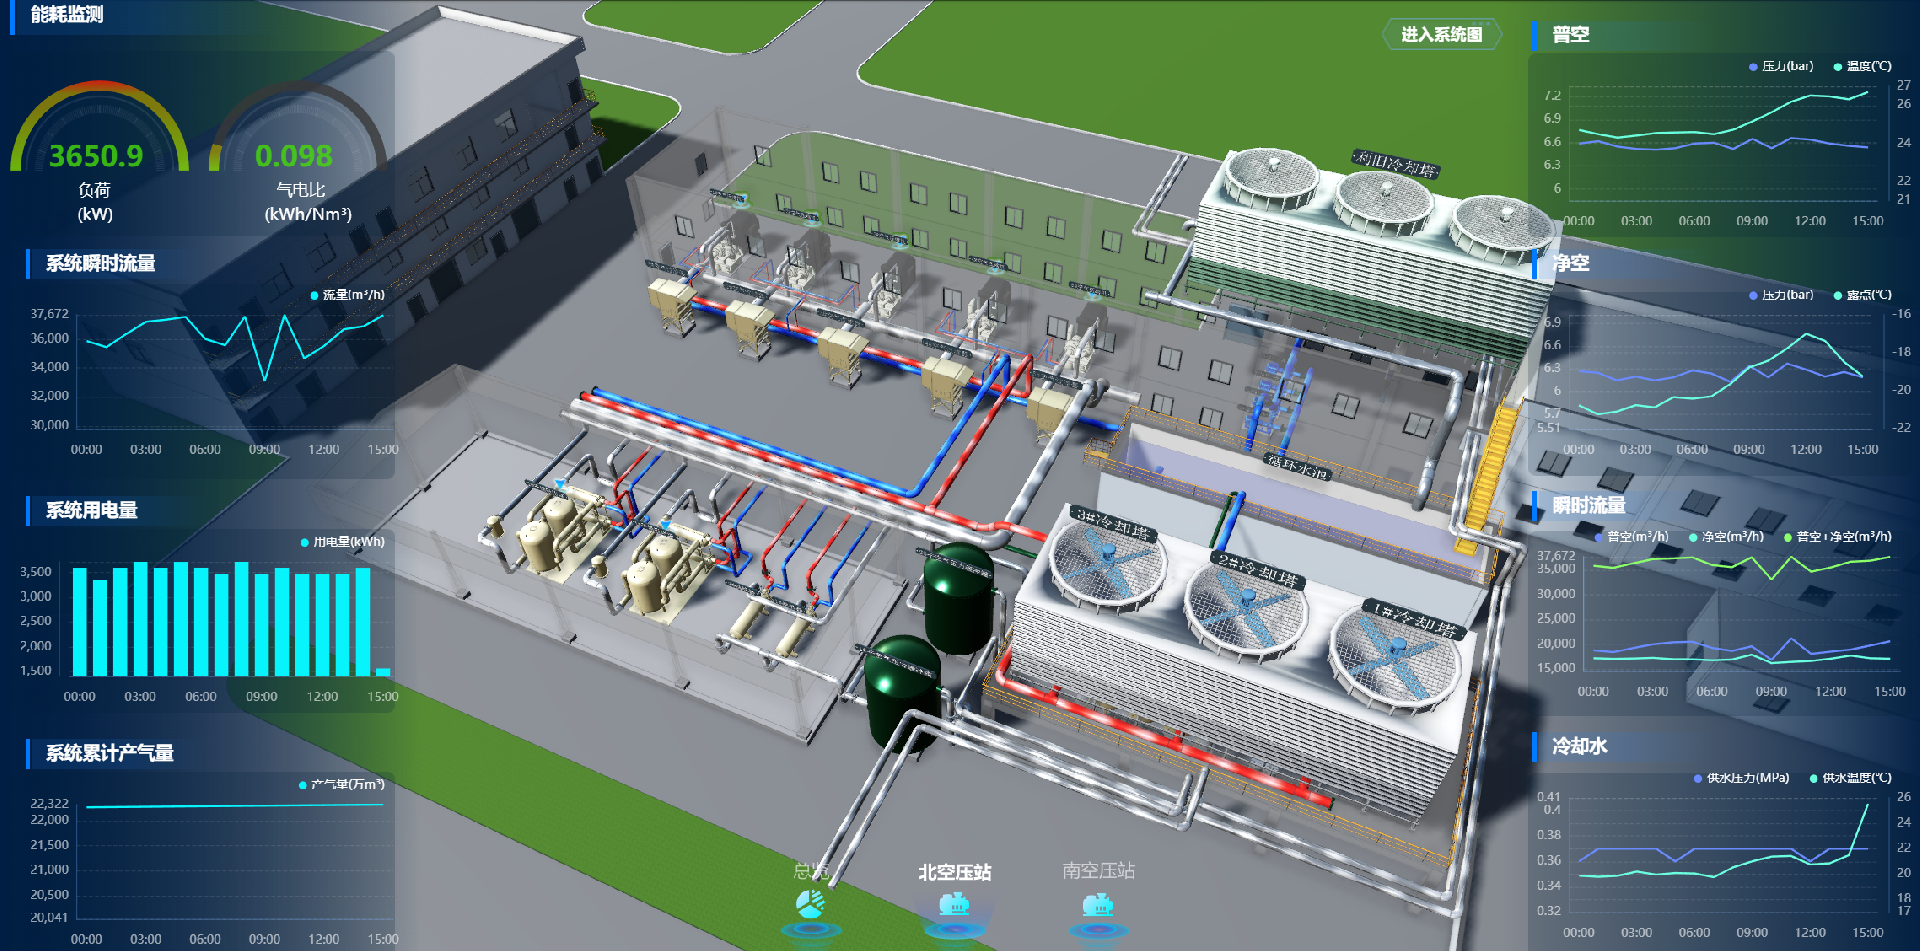Select the 1#冷却塔 tower label
This screenshot has height=951, width=1920.
1413,619
